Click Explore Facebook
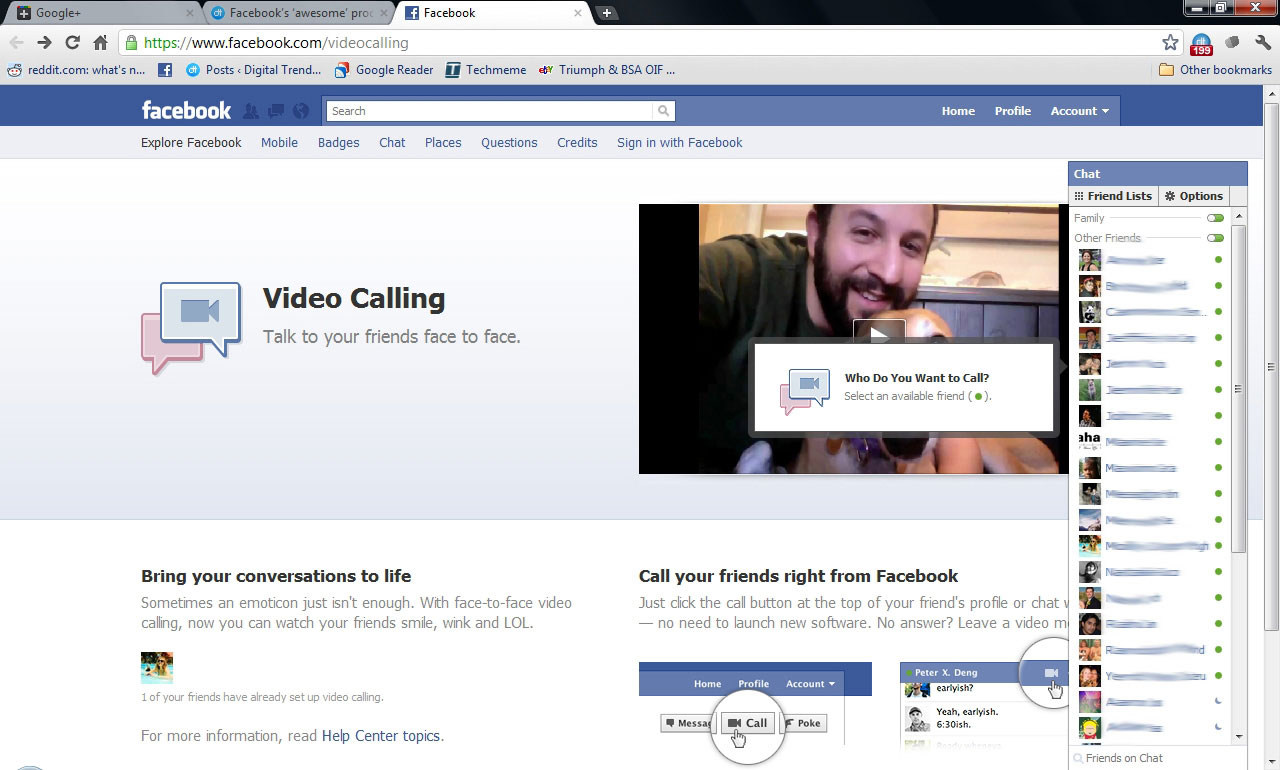1280x770 pixels. tap(191, 142)
